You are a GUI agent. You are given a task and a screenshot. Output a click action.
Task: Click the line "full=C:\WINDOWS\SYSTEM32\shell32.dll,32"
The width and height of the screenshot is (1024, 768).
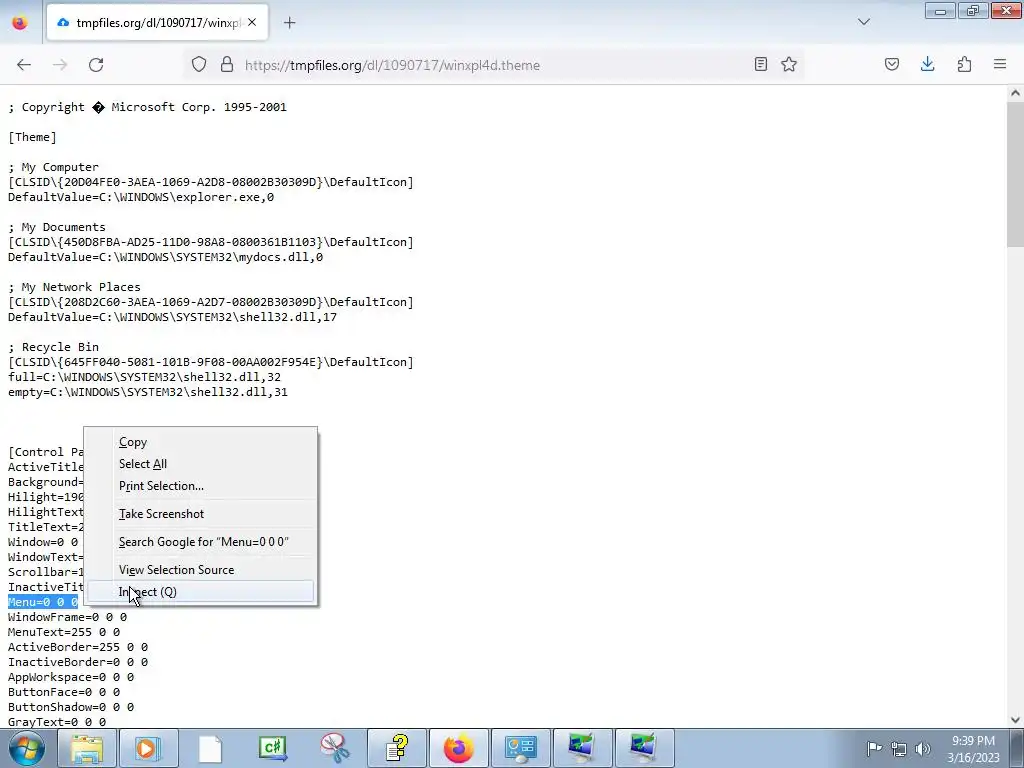[x=144, y=377]
